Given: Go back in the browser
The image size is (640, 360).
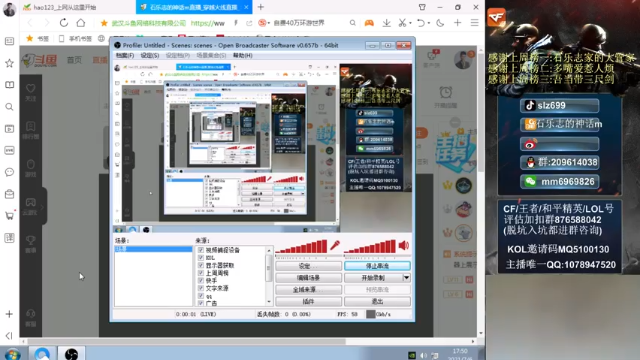Looking at the screenshot, I should click(30, 23).
